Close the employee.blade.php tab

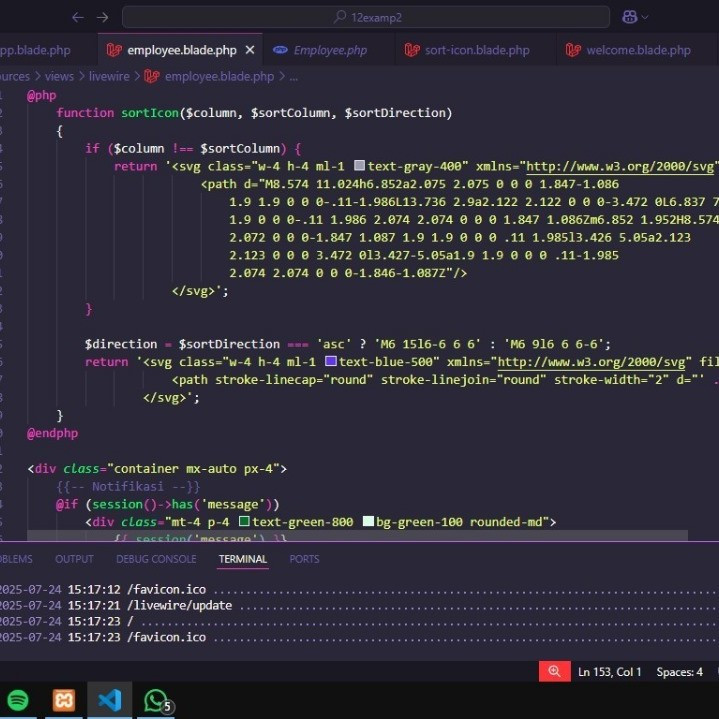pos(249,50)
